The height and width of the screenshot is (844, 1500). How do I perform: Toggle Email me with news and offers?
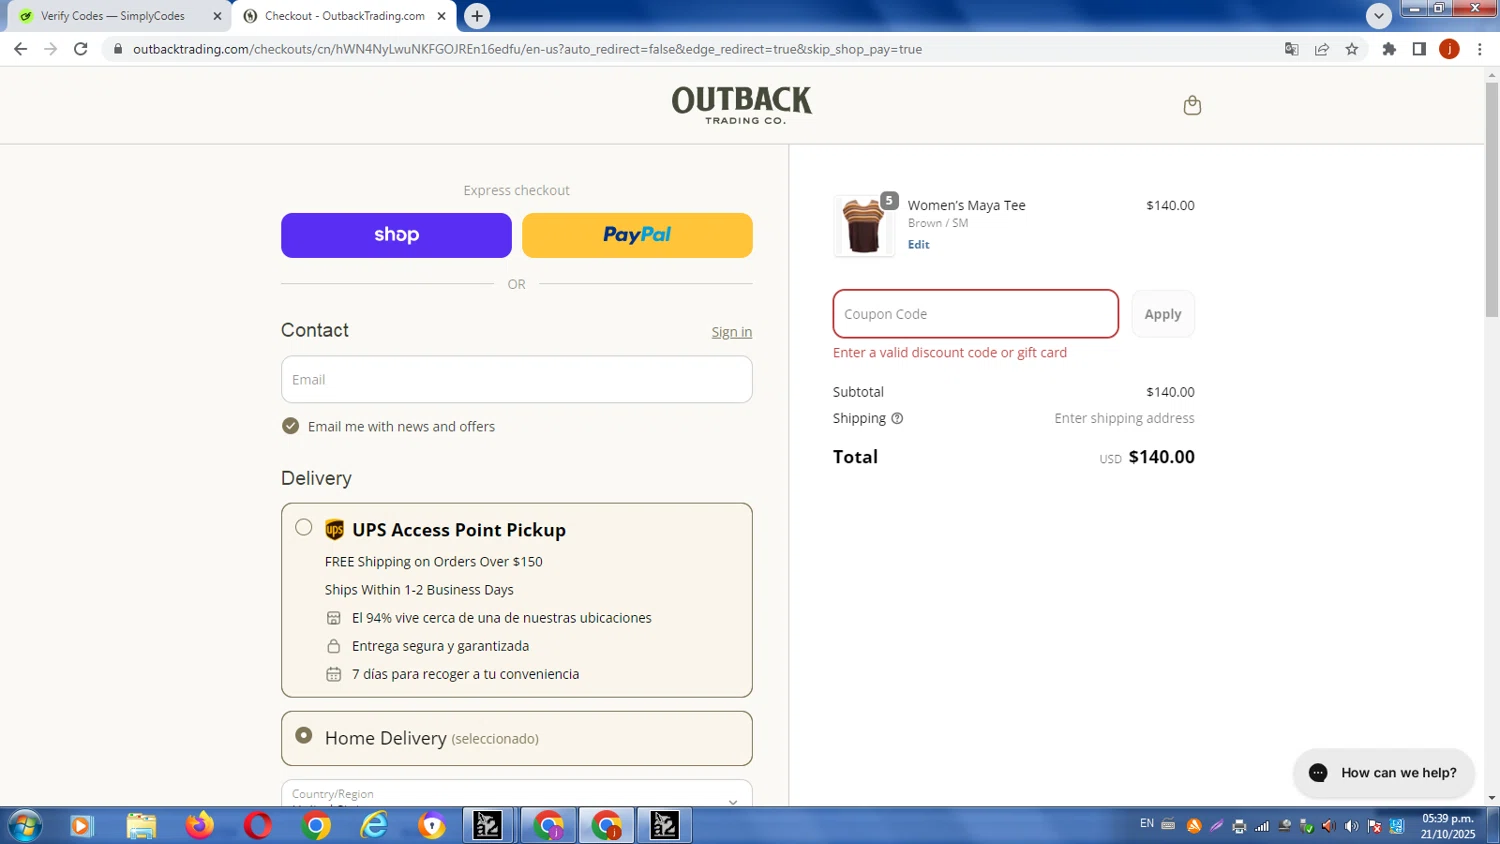click(290, 426)
